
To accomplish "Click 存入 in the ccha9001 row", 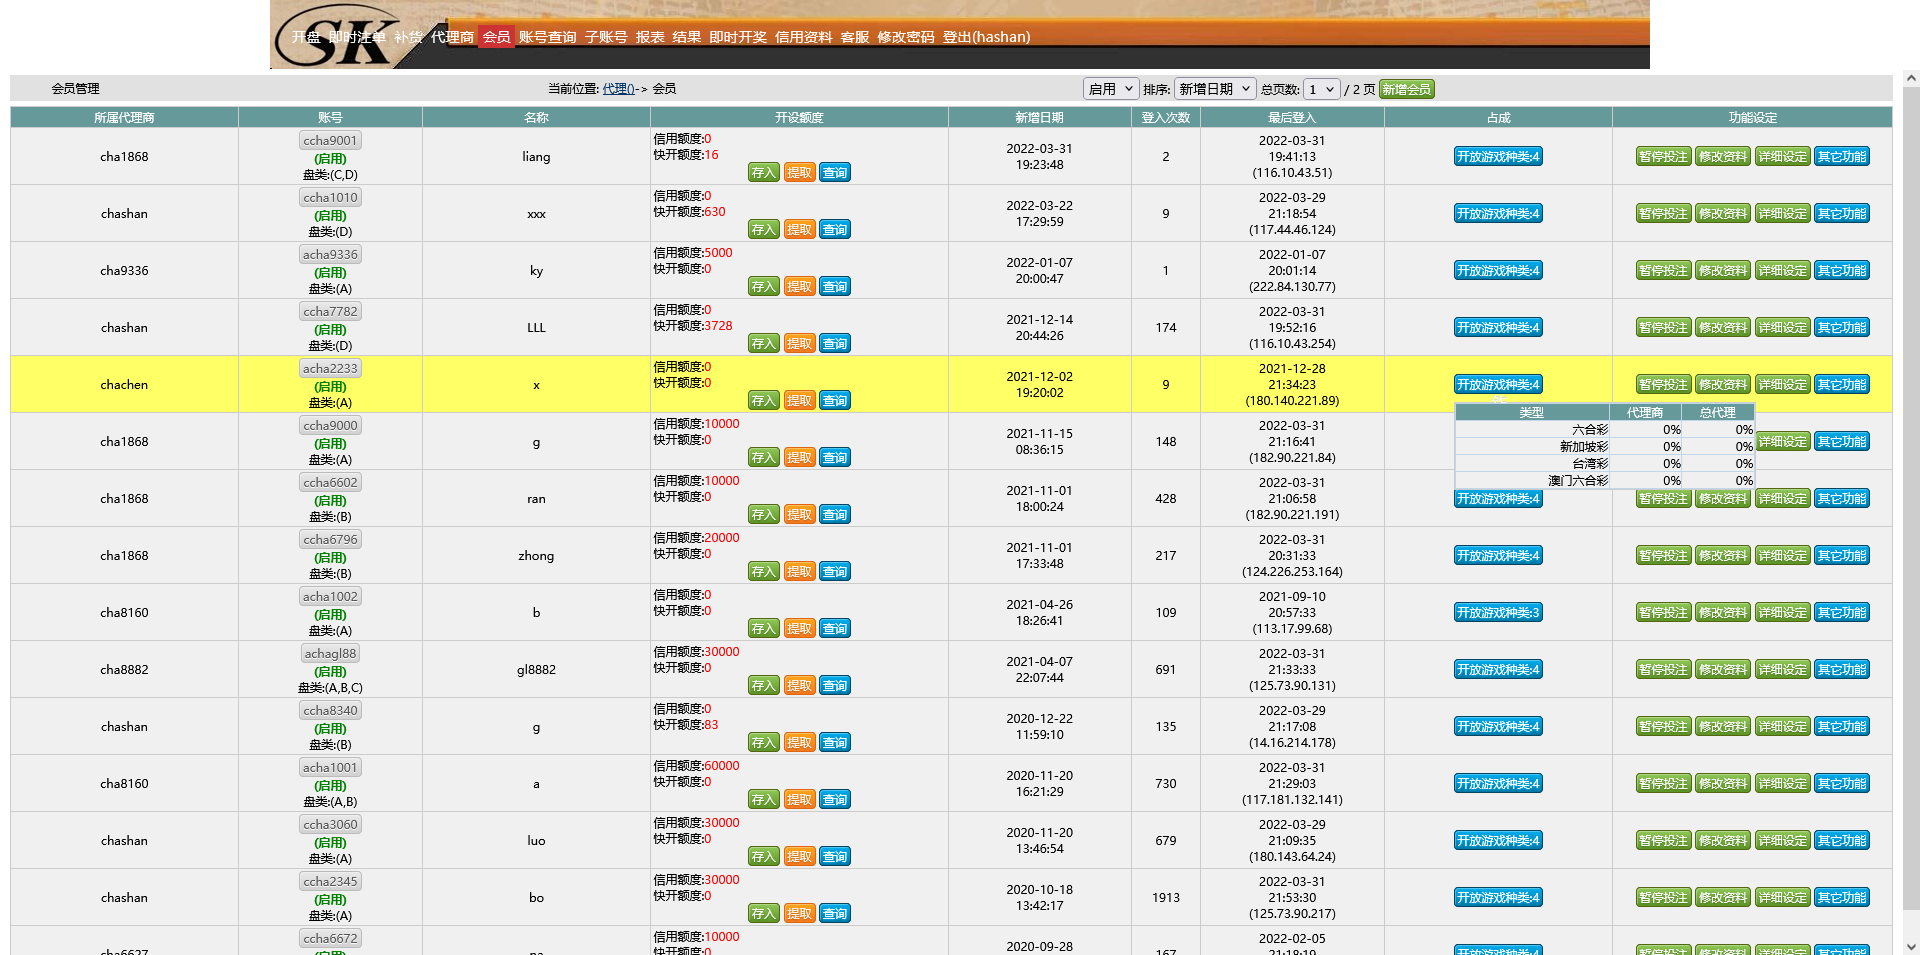I will [764, 173].
